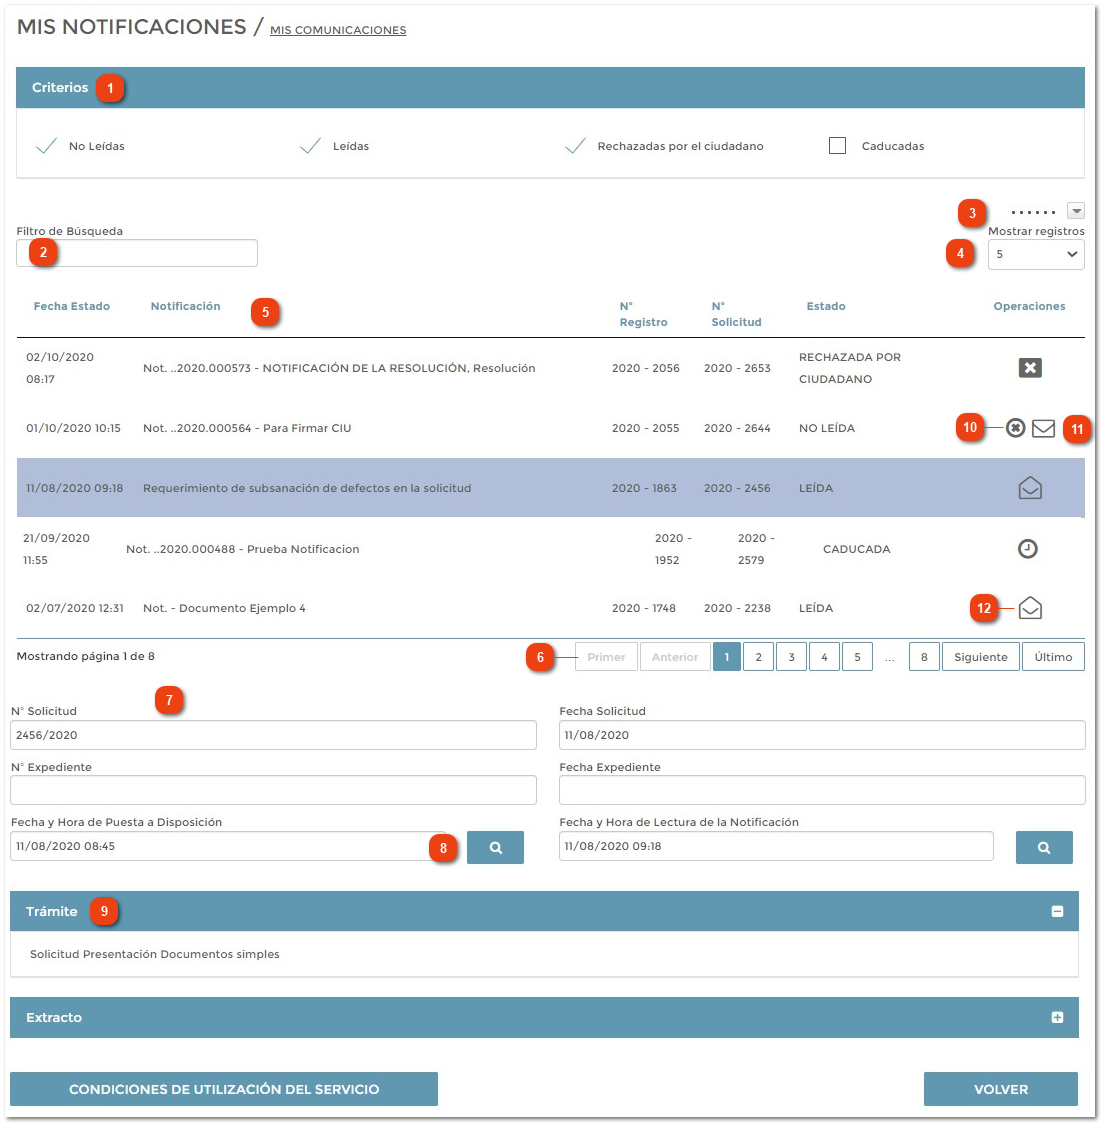Open the read envelope icon for Documento Ejemplo 4
Image resolution: width=1104 pixels, height=1126 pixels.
coord(1030,608)
